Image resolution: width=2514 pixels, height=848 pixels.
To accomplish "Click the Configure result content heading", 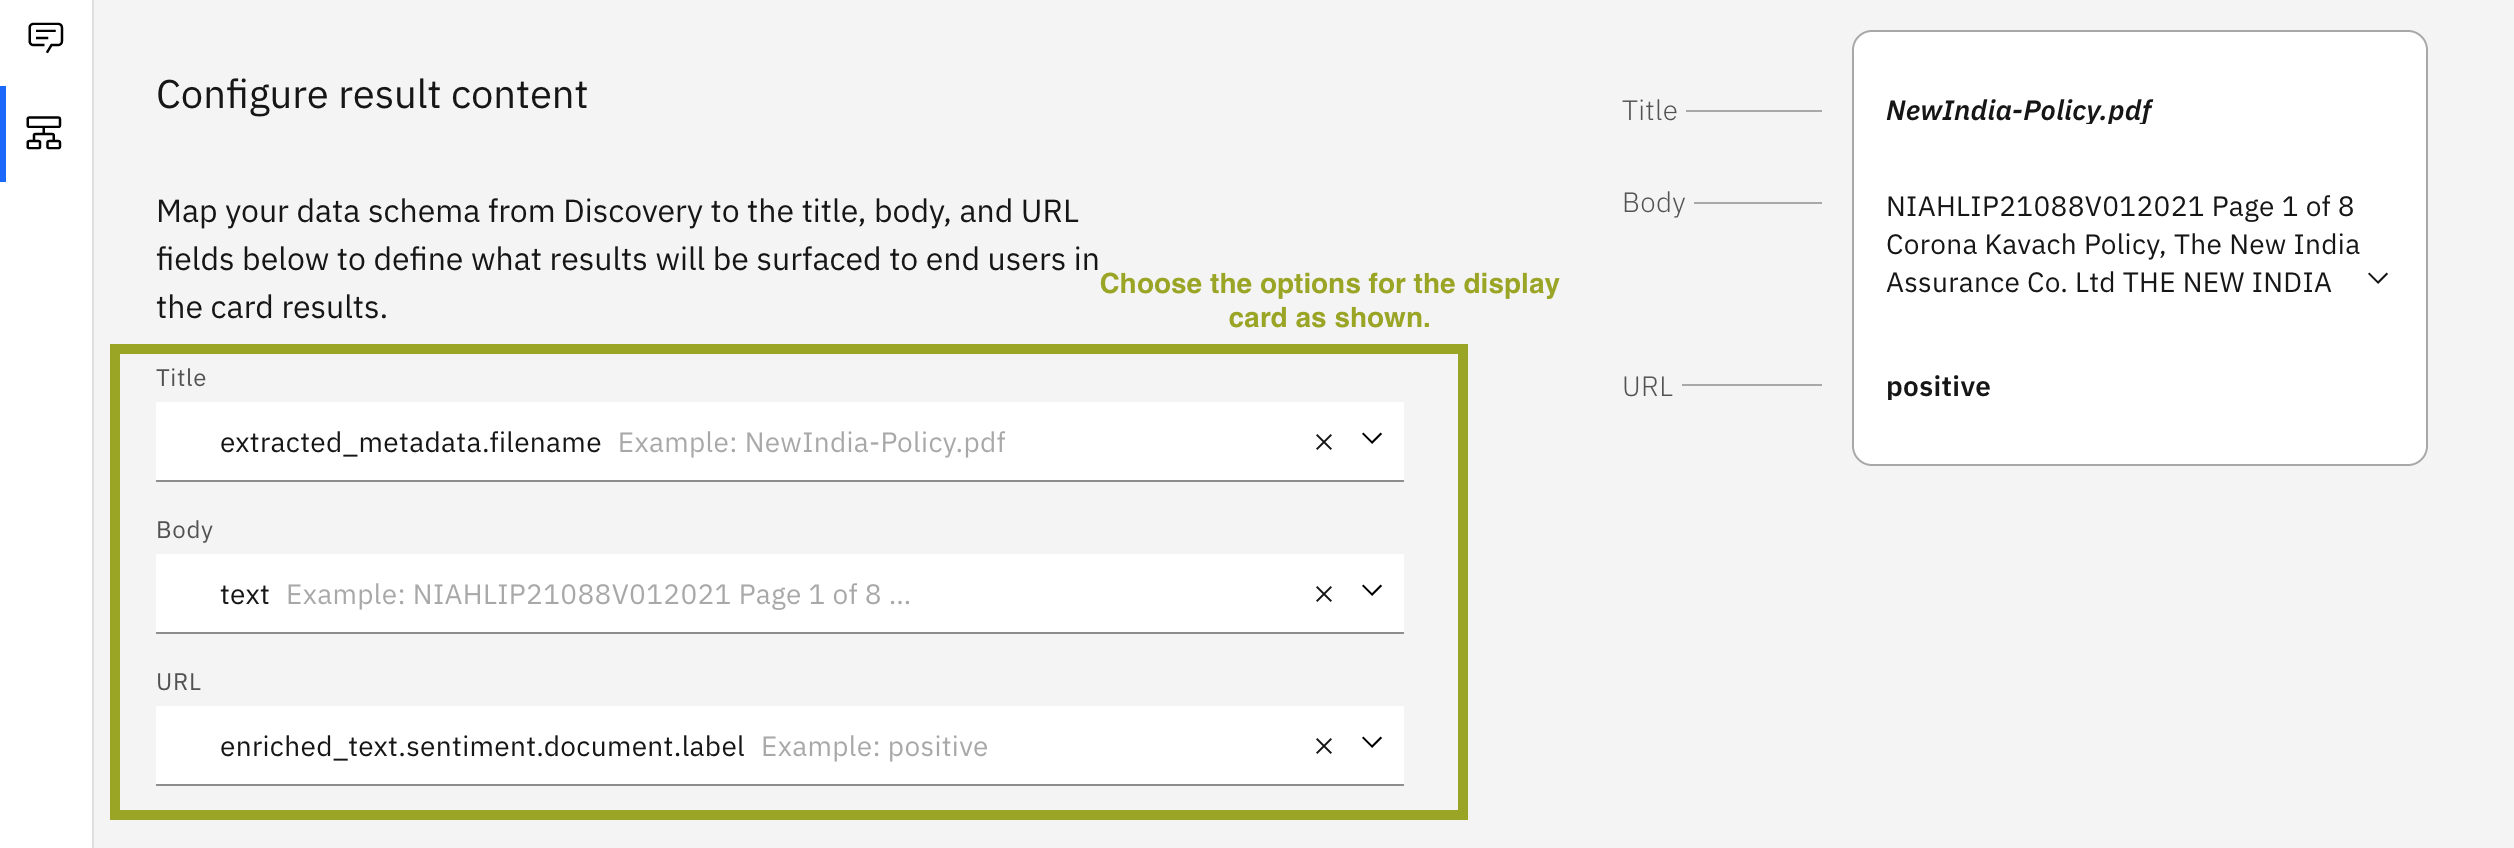I will click(372, 95).
